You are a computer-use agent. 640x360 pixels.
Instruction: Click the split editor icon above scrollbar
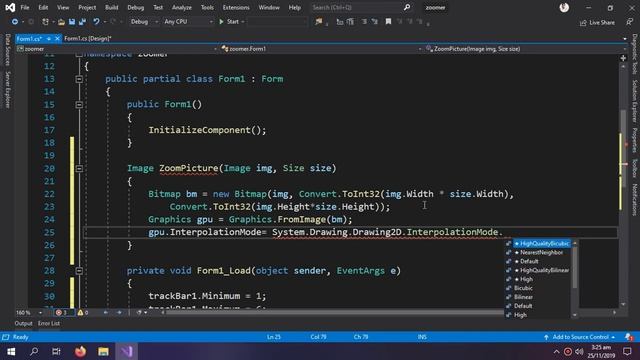(x=623, y=58)
